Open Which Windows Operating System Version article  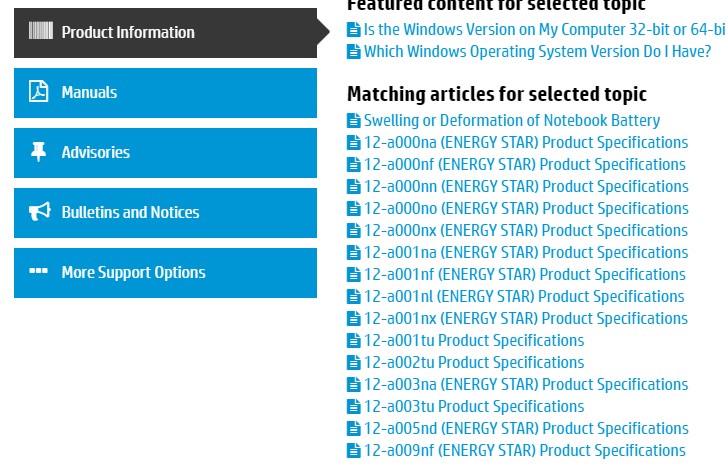[537, 51]
